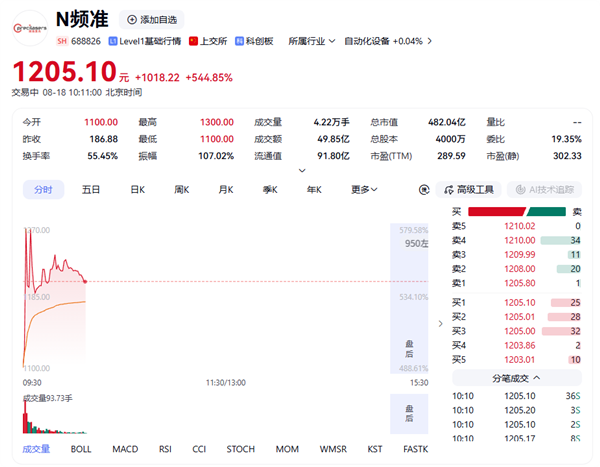Click the 卖3 price 1209.99

point(520,255)
